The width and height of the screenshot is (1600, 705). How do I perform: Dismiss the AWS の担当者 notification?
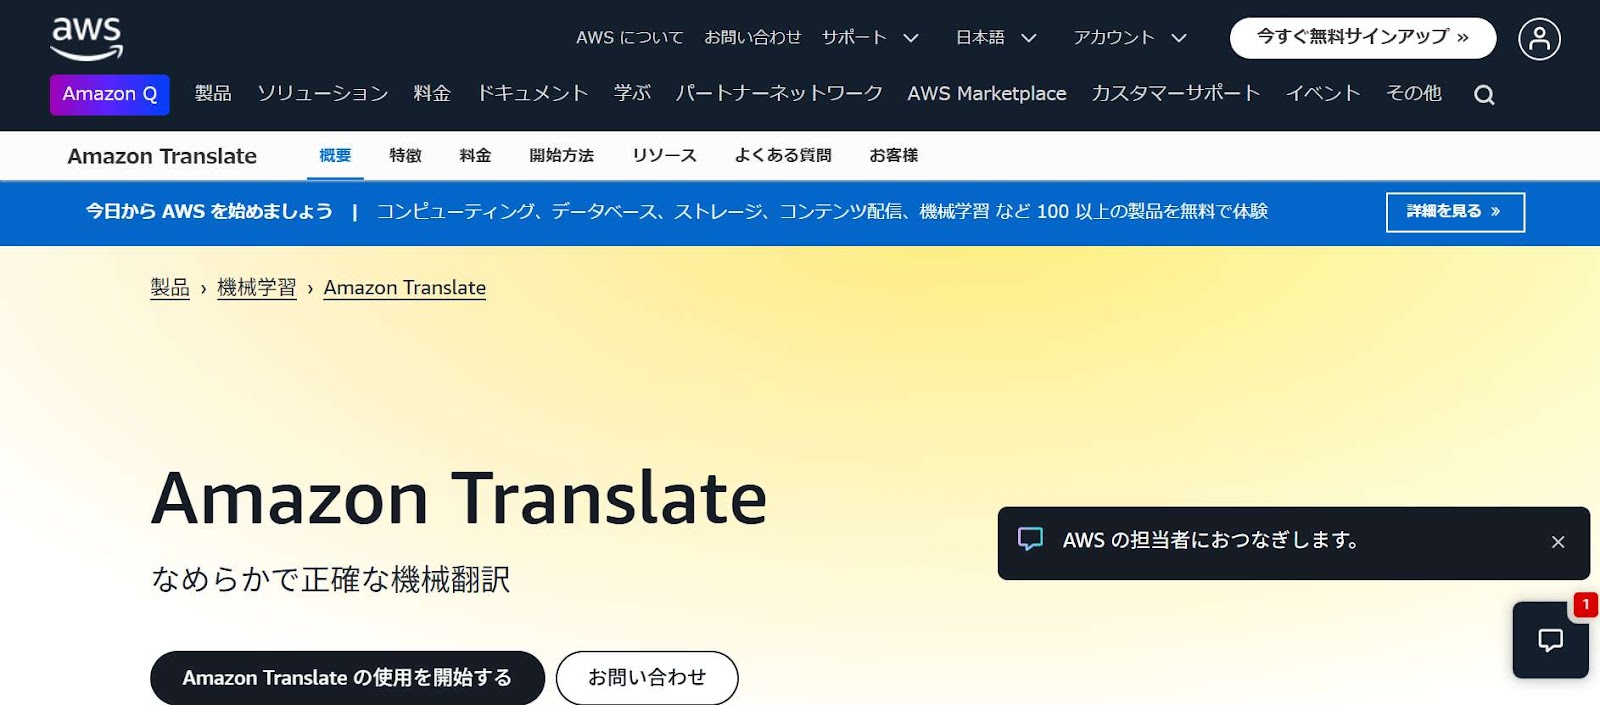[x=1558, y=542]
